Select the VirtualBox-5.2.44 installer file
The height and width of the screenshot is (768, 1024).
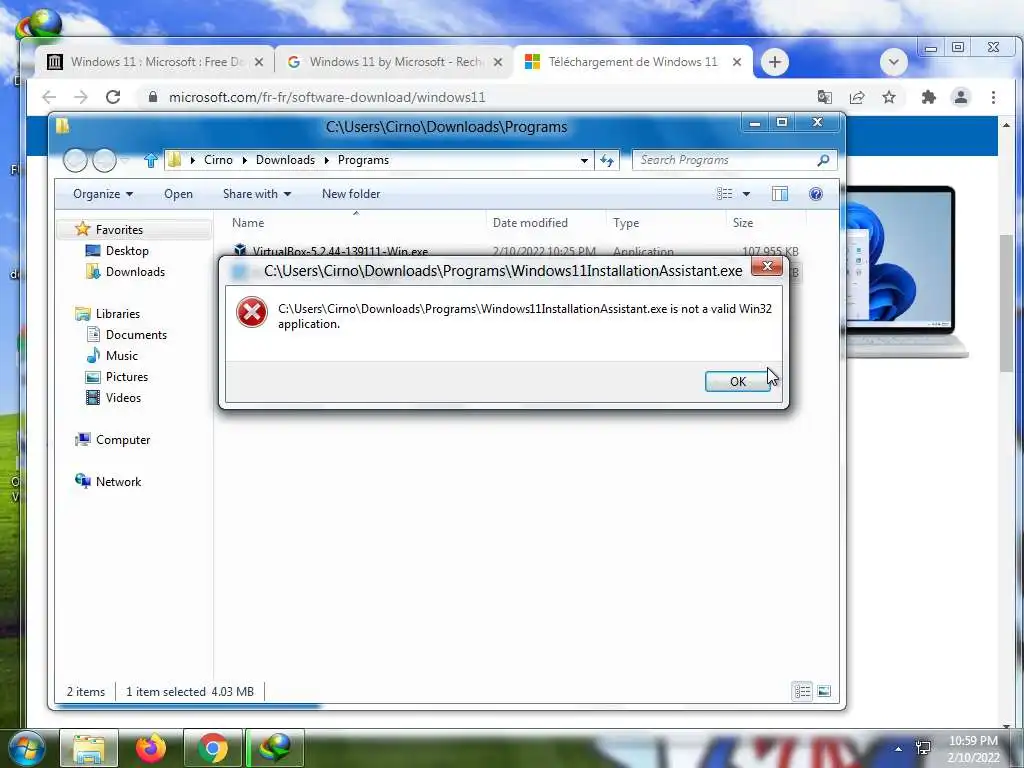[x=340, y=251]
